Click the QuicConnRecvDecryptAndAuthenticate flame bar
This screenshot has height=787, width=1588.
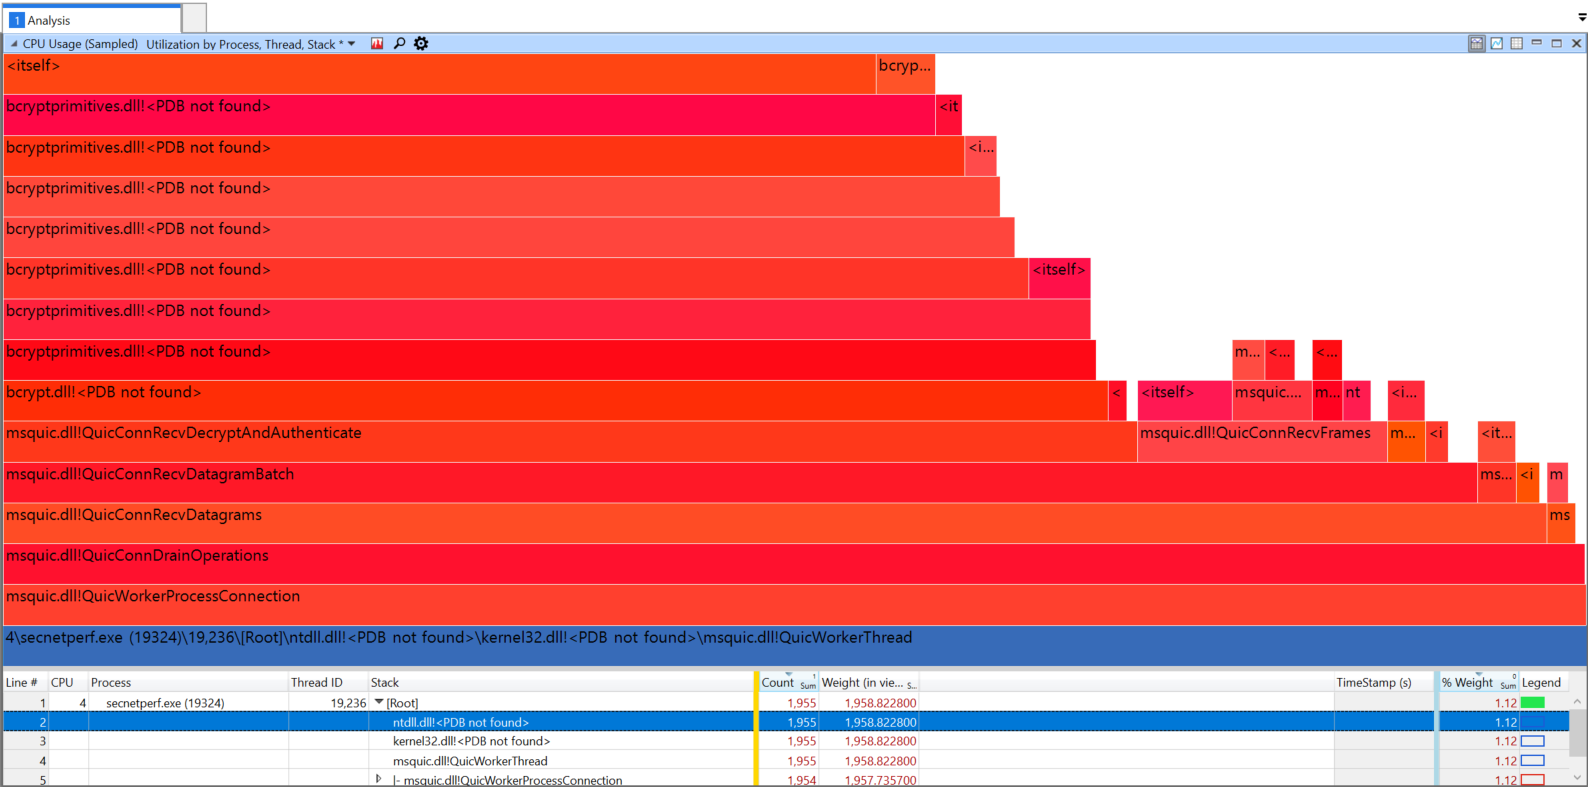[570, 441]
